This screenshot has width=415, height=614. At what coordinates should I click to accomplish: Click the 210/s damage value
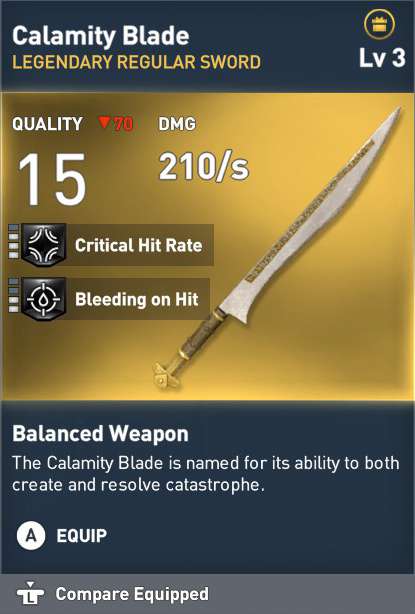click(x=204, y=167)
